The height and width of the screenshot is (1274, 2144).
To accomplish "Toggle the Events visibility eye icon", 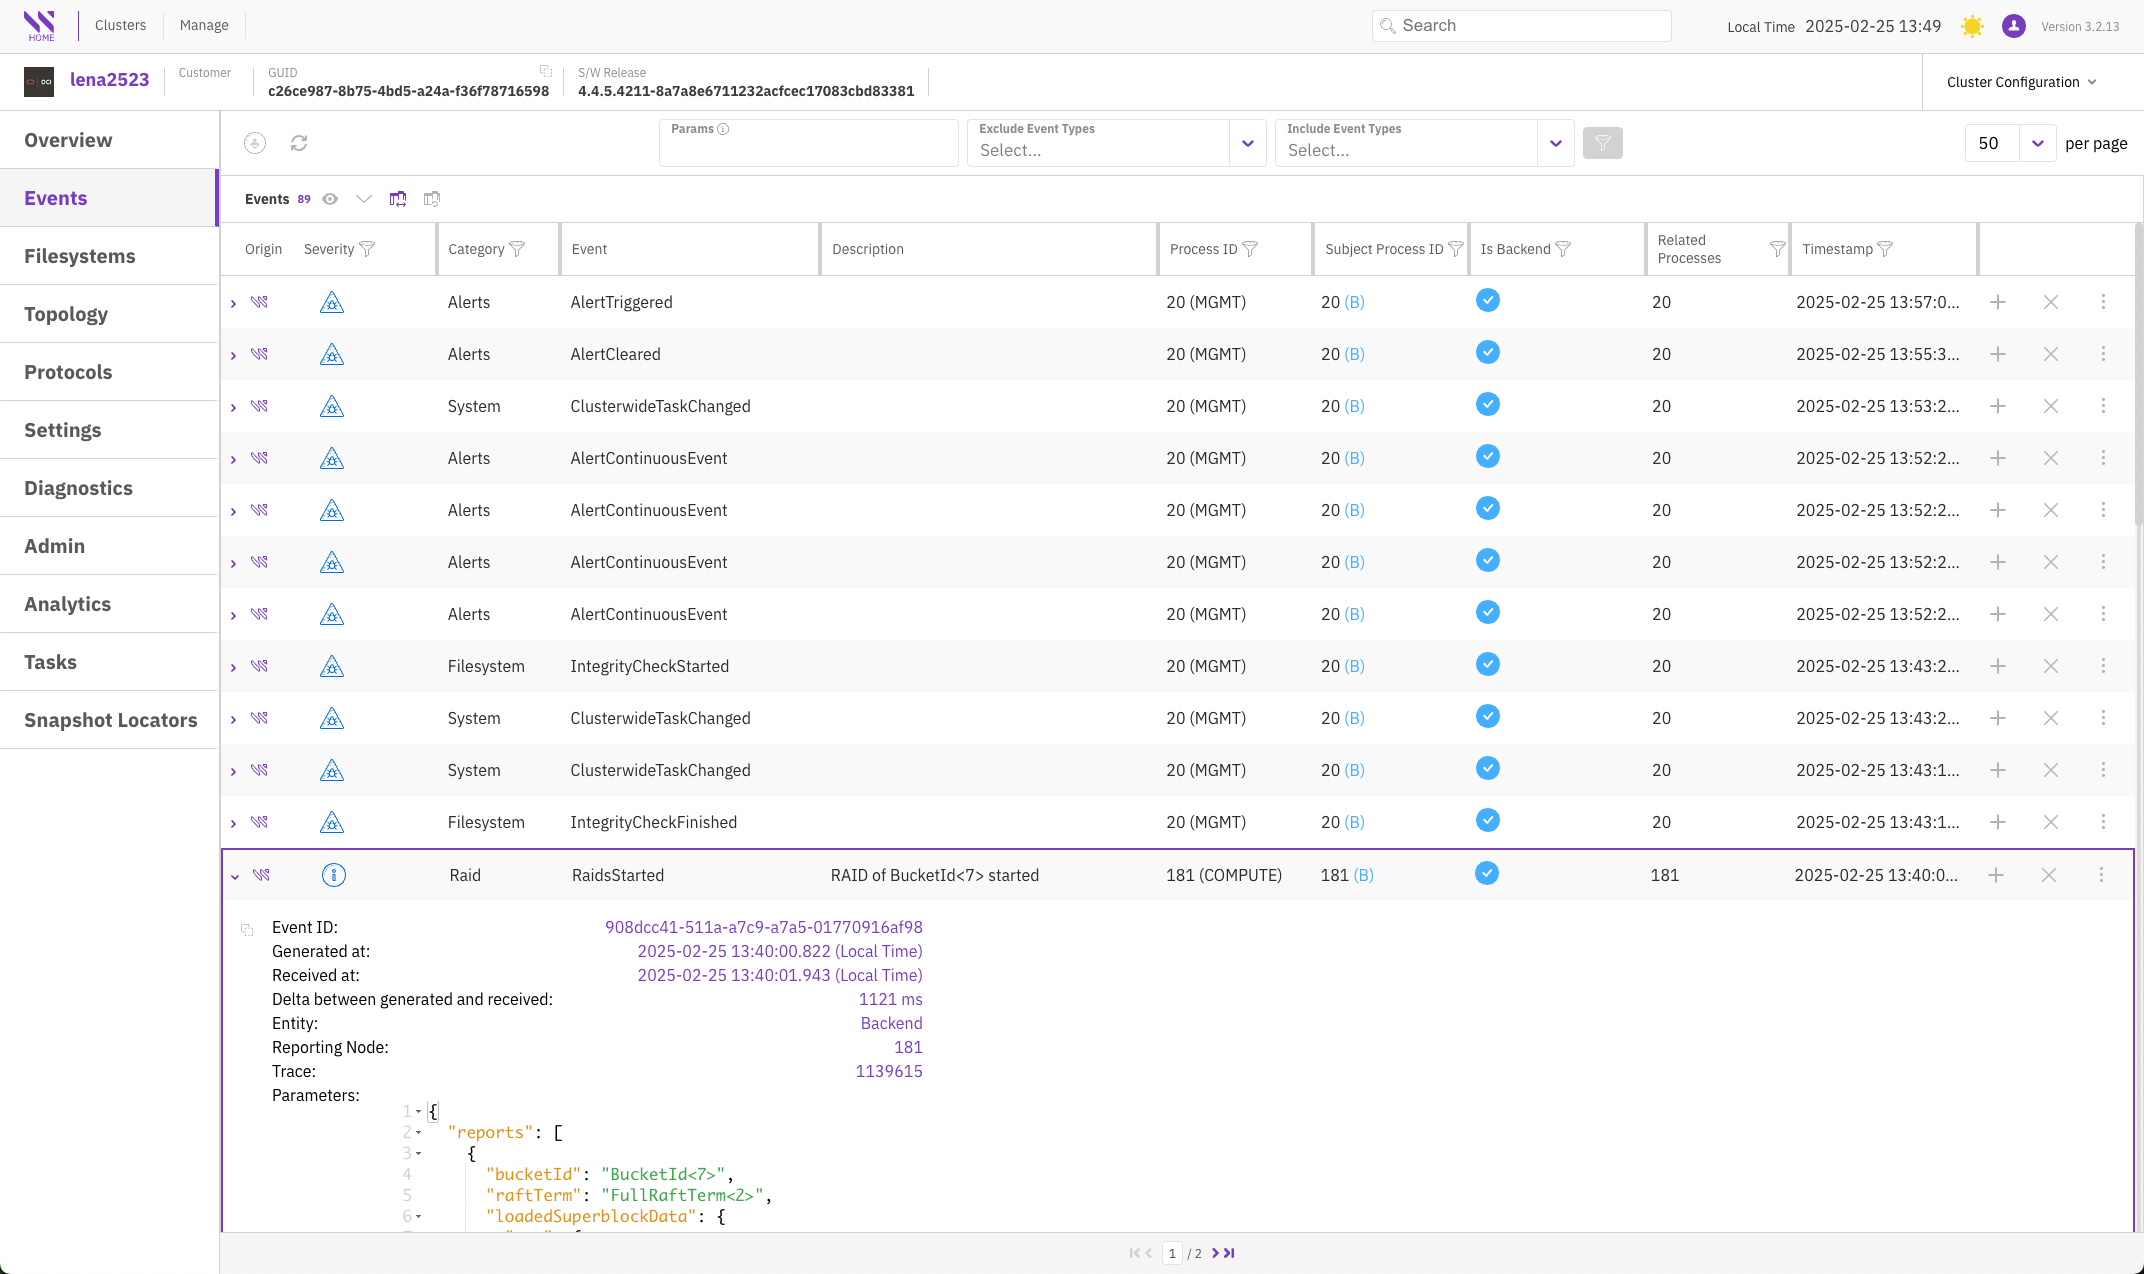I will pyautogui.click(x=330, y=199).
